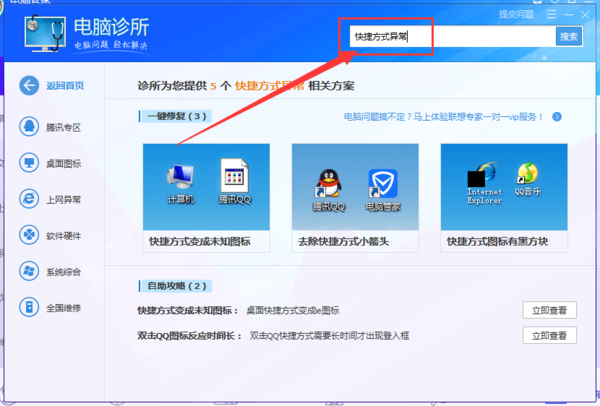Click the 计算机 icon in first repair card

click(x=181, y=176)
